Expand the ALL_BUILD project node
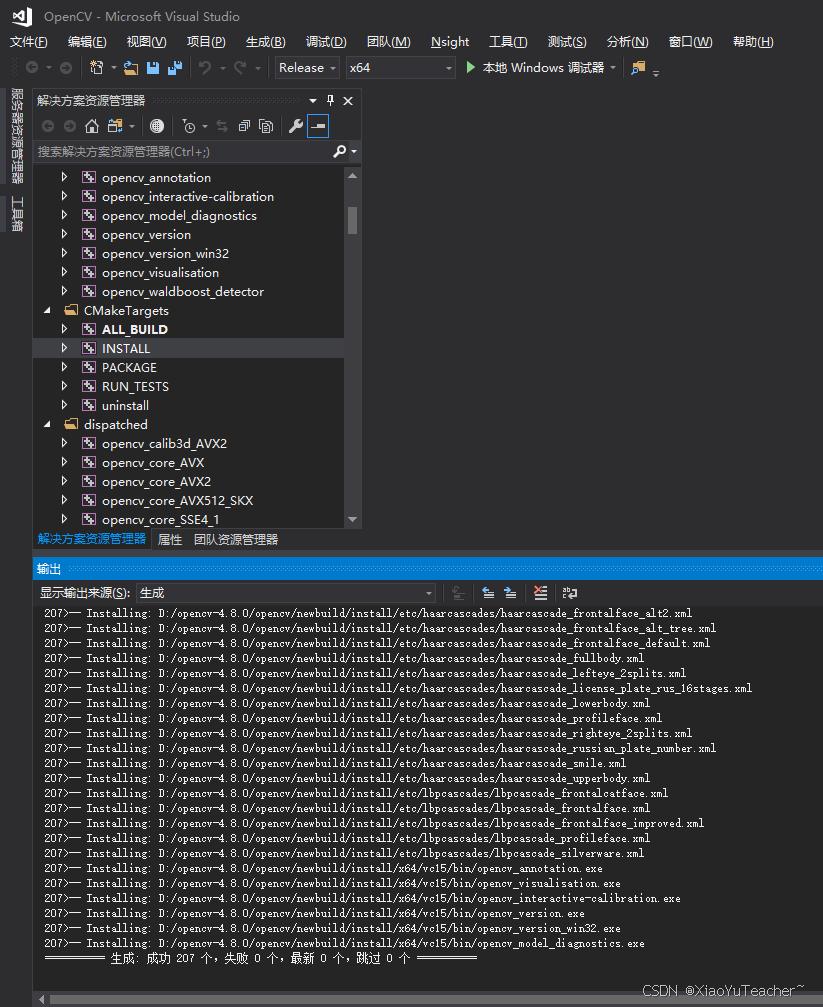This screenshot has width=823, height=1007. (64, 329)
